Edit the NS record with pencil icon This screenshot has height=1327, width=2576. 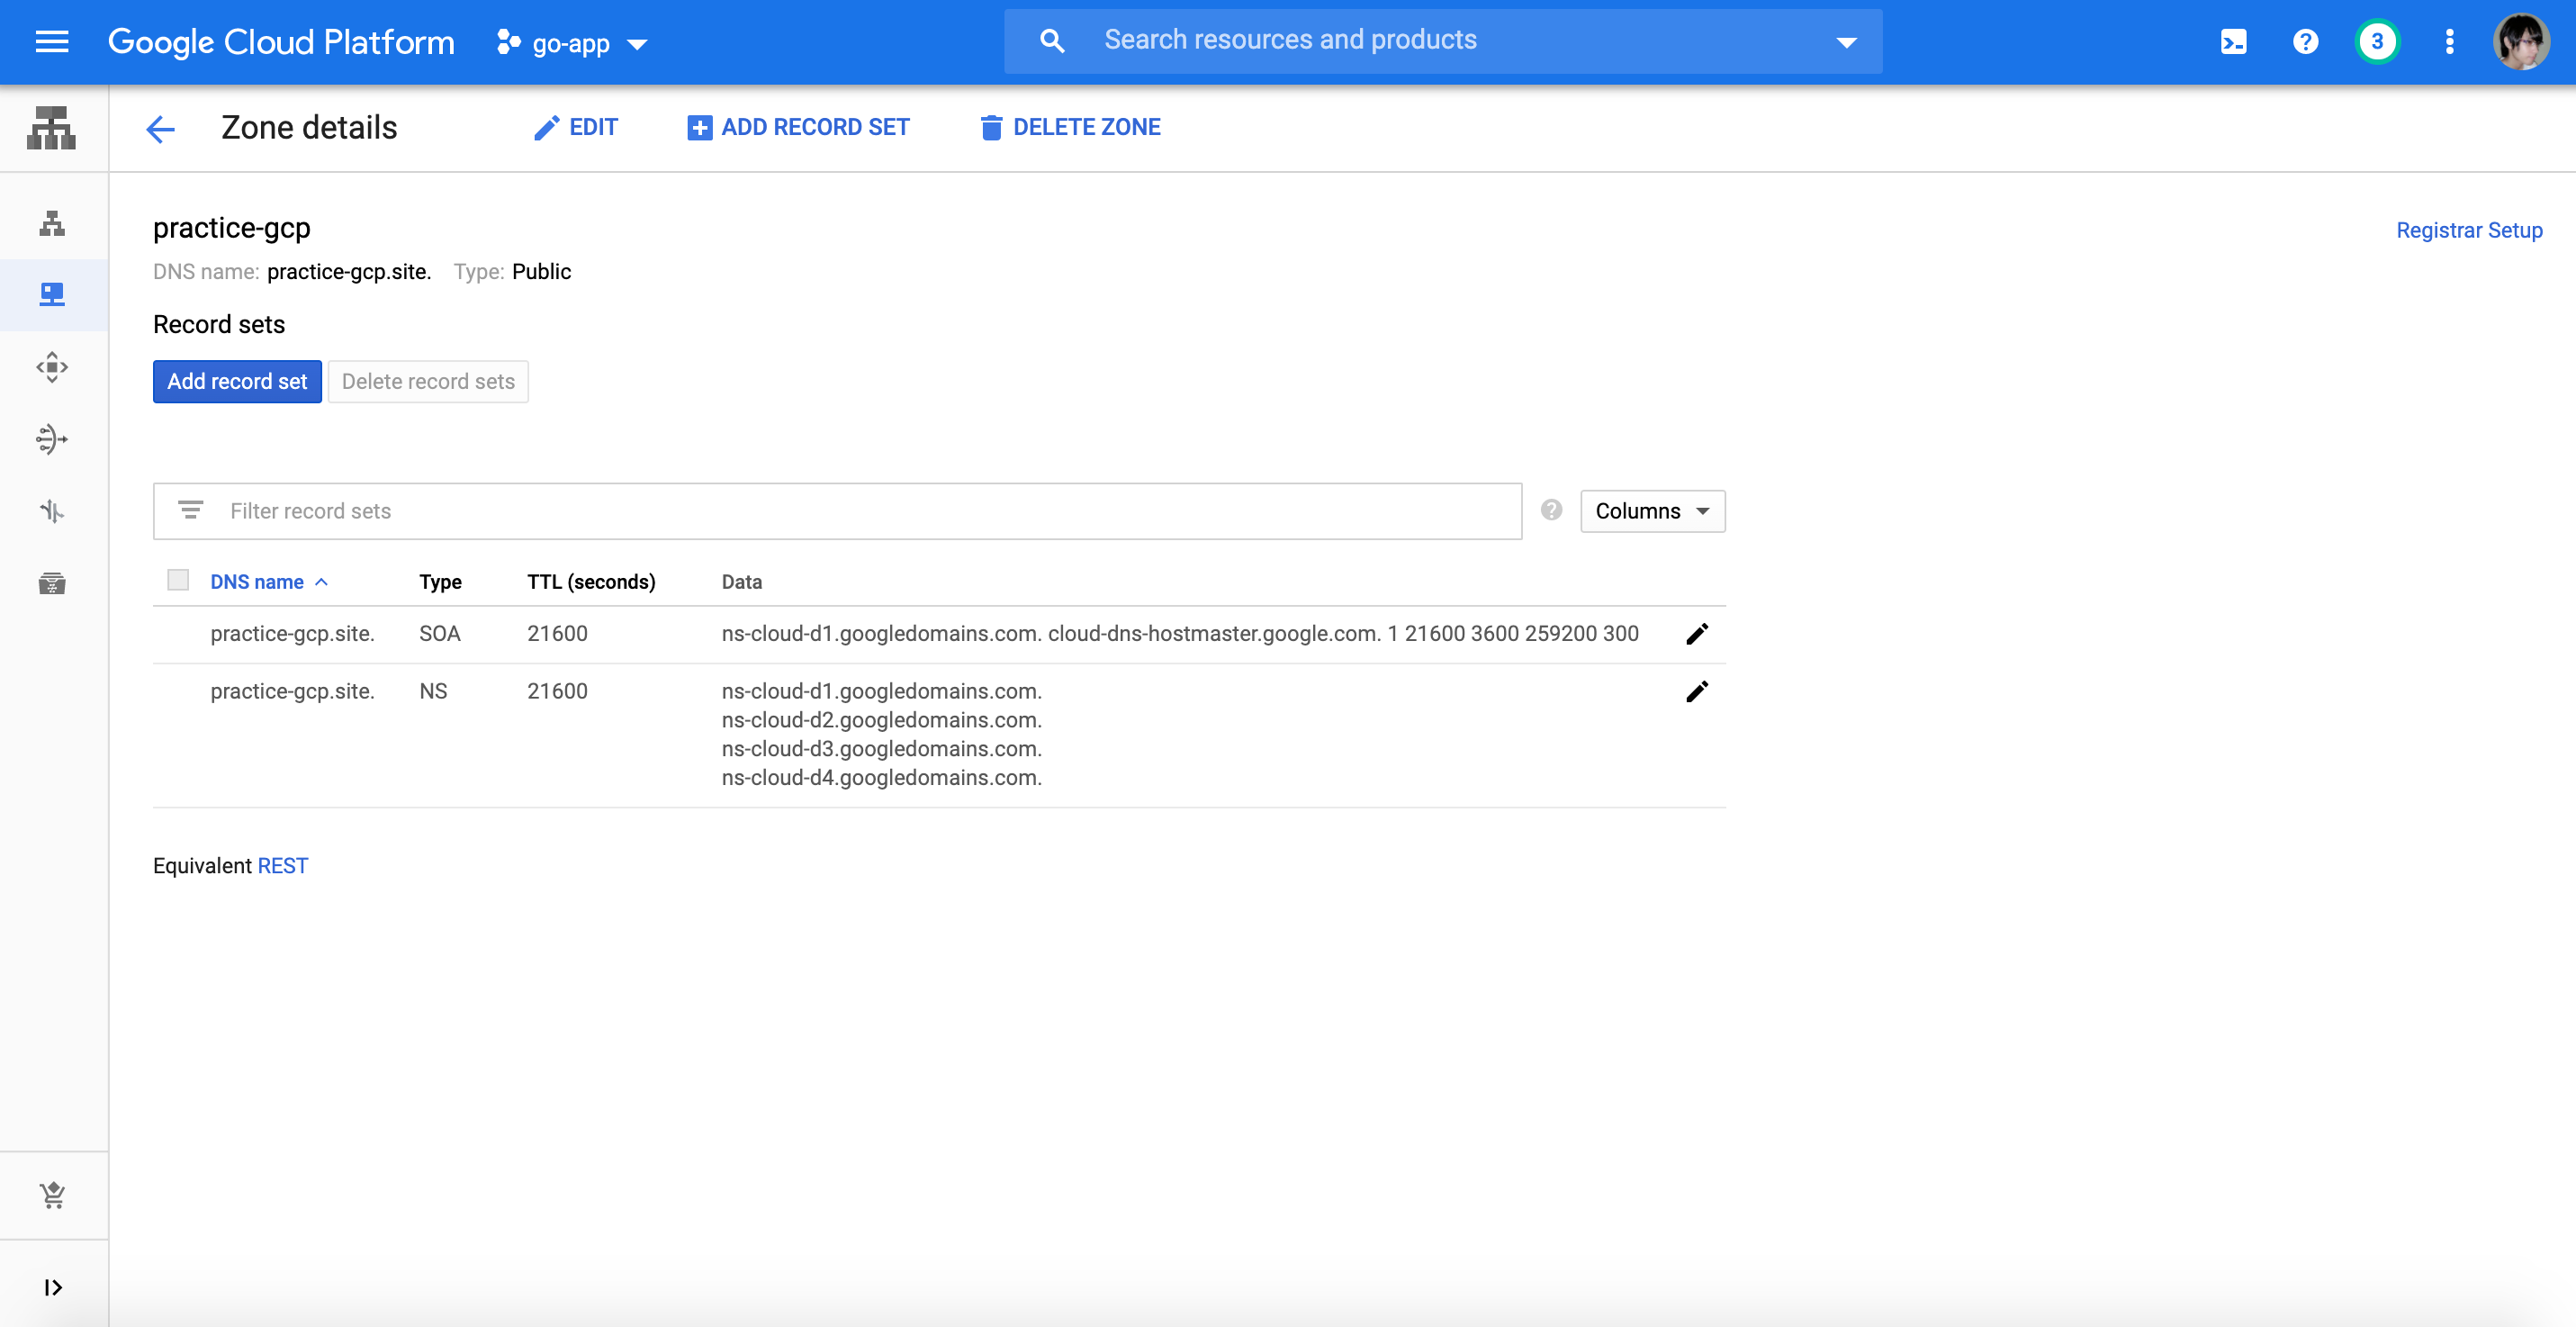1697,692
